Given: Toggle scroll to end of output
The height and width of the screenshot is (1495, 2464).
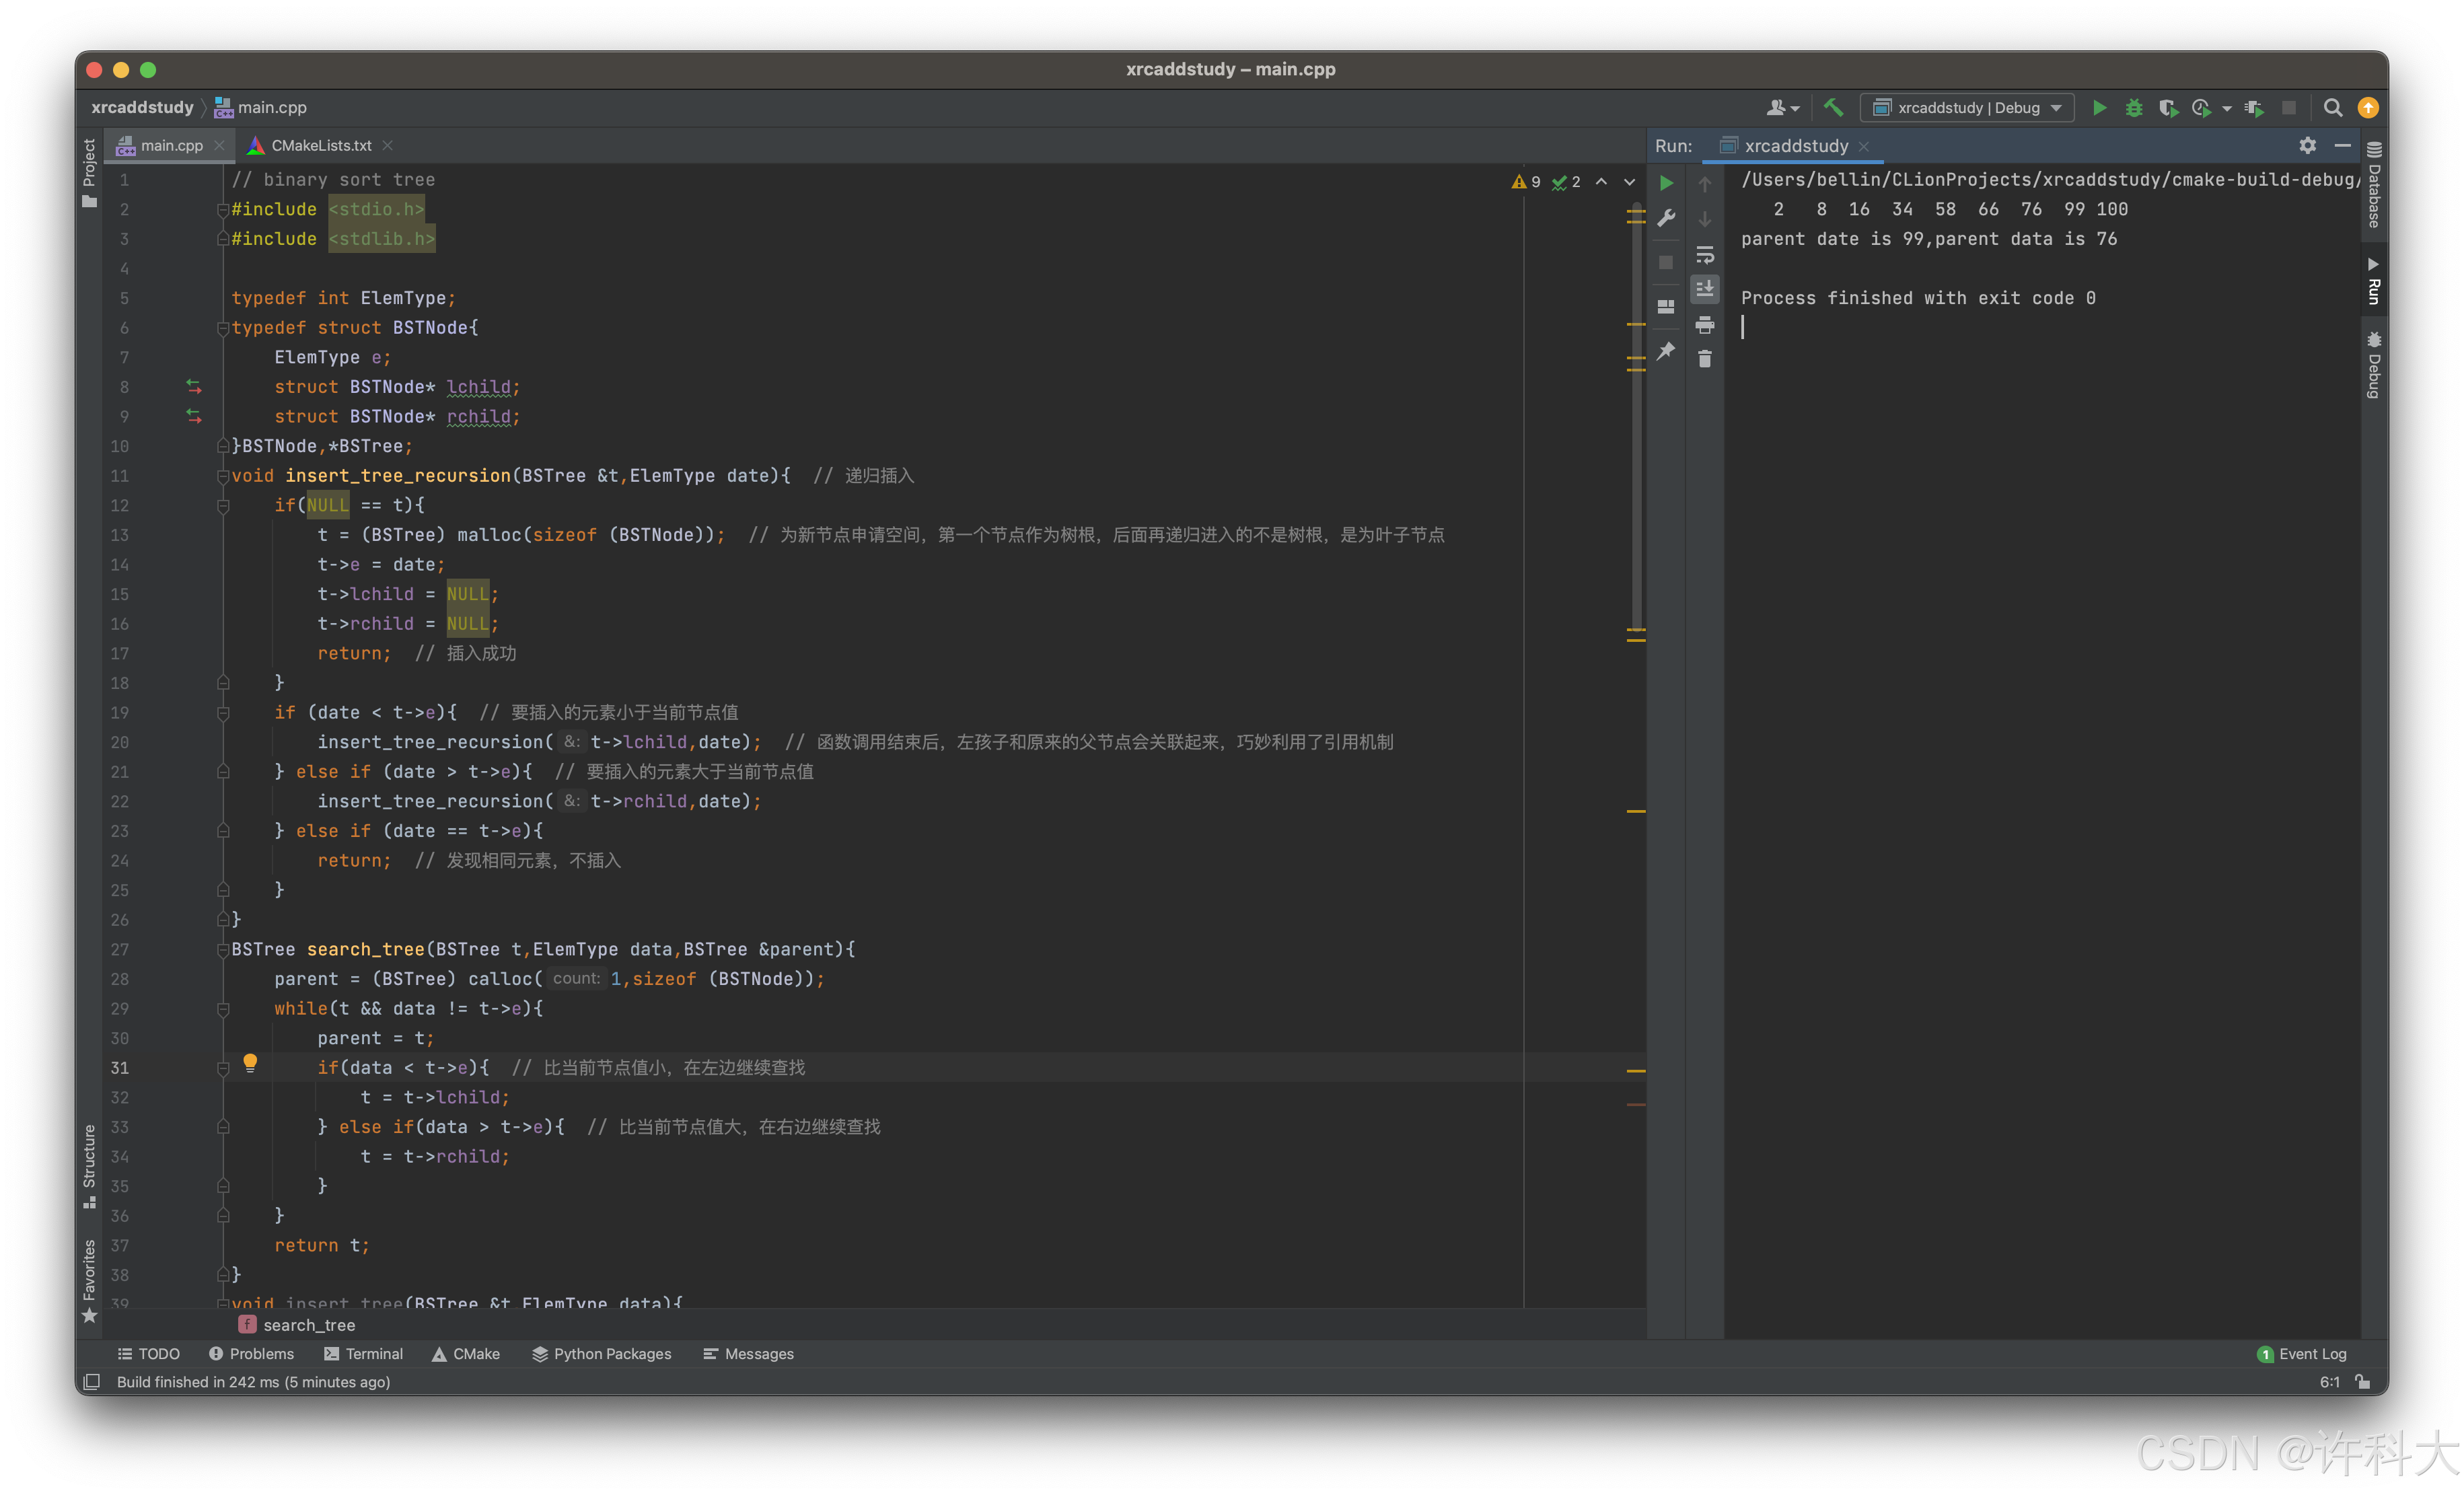Looking at the screenshot, I should click(1705, 290).
